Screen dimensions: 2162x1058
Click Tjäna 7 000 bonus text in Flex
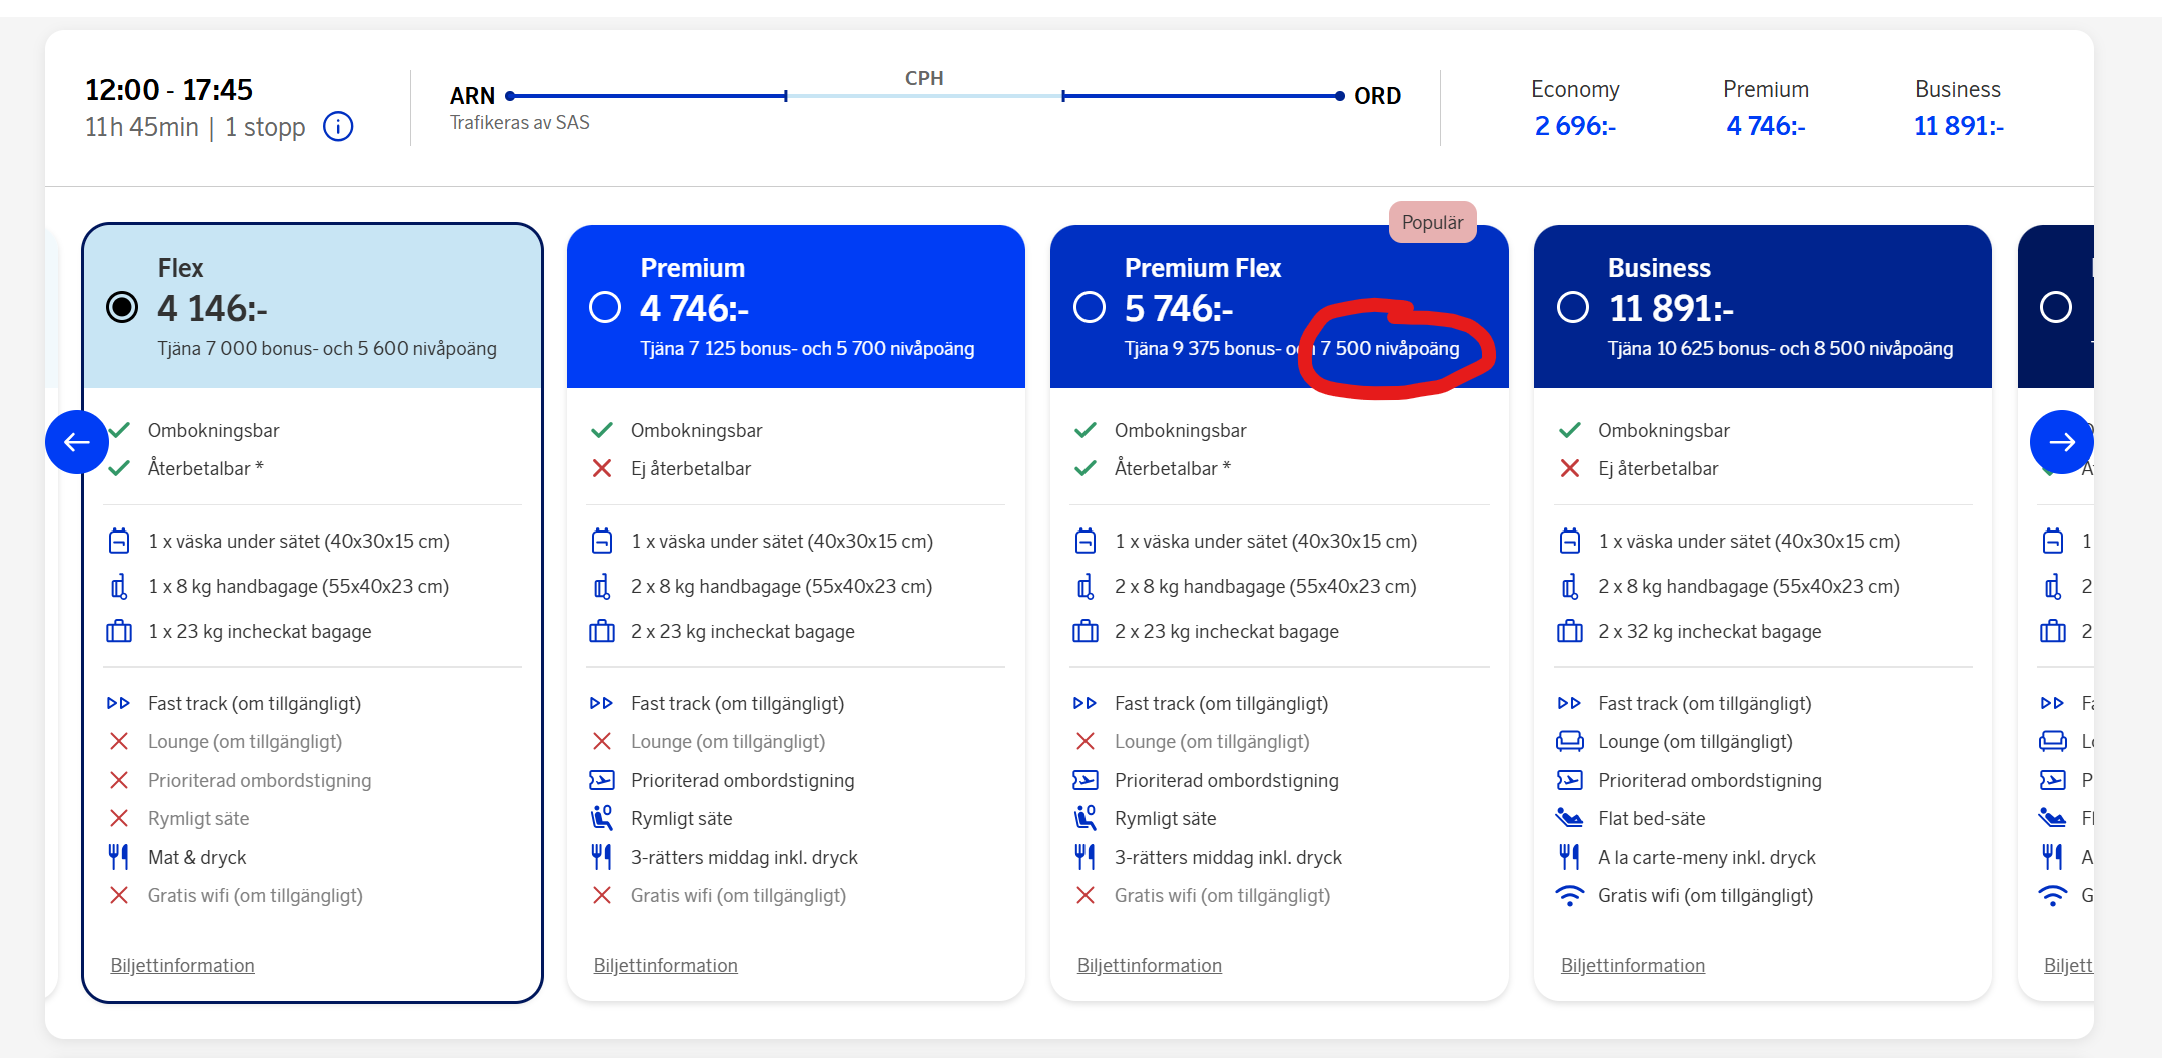(327, 348)
